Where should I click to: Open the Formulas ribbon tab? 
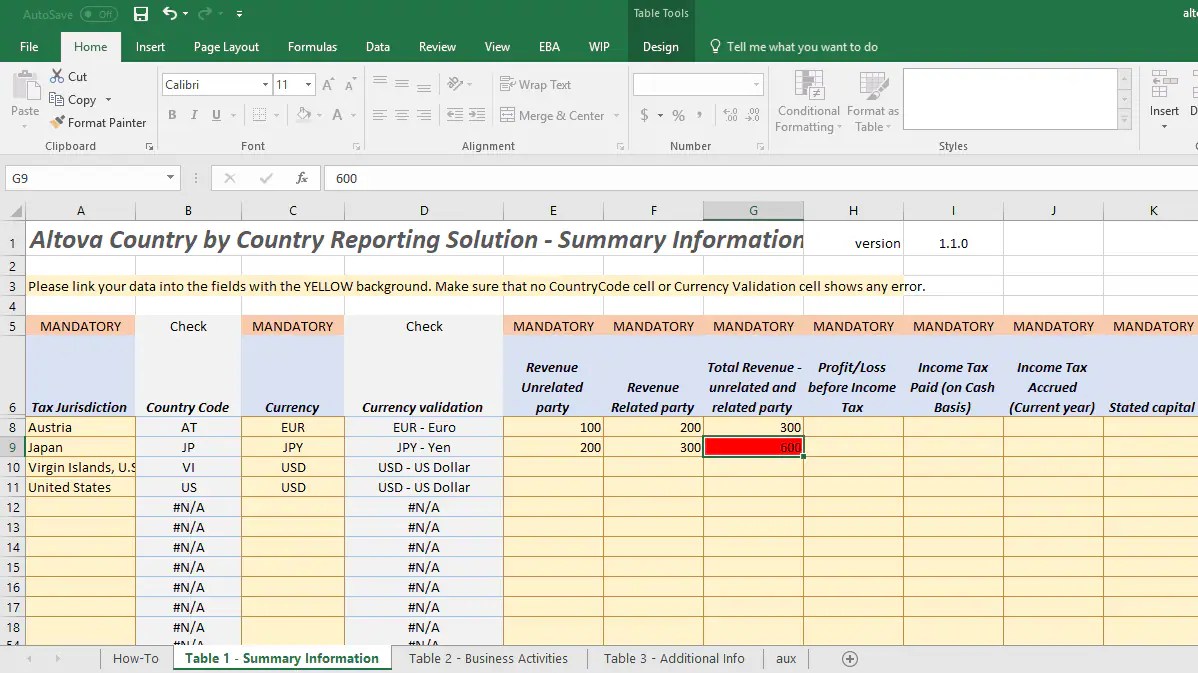pos(312,46)
